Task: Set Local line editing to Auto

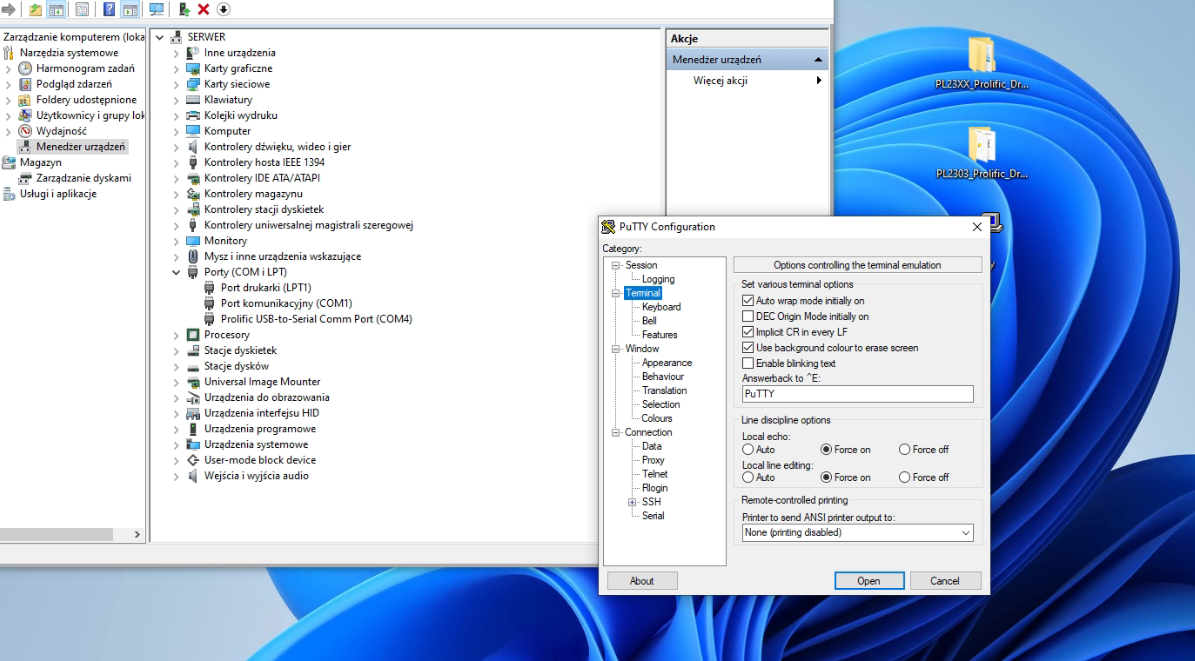Action: [x=748, y=477]
